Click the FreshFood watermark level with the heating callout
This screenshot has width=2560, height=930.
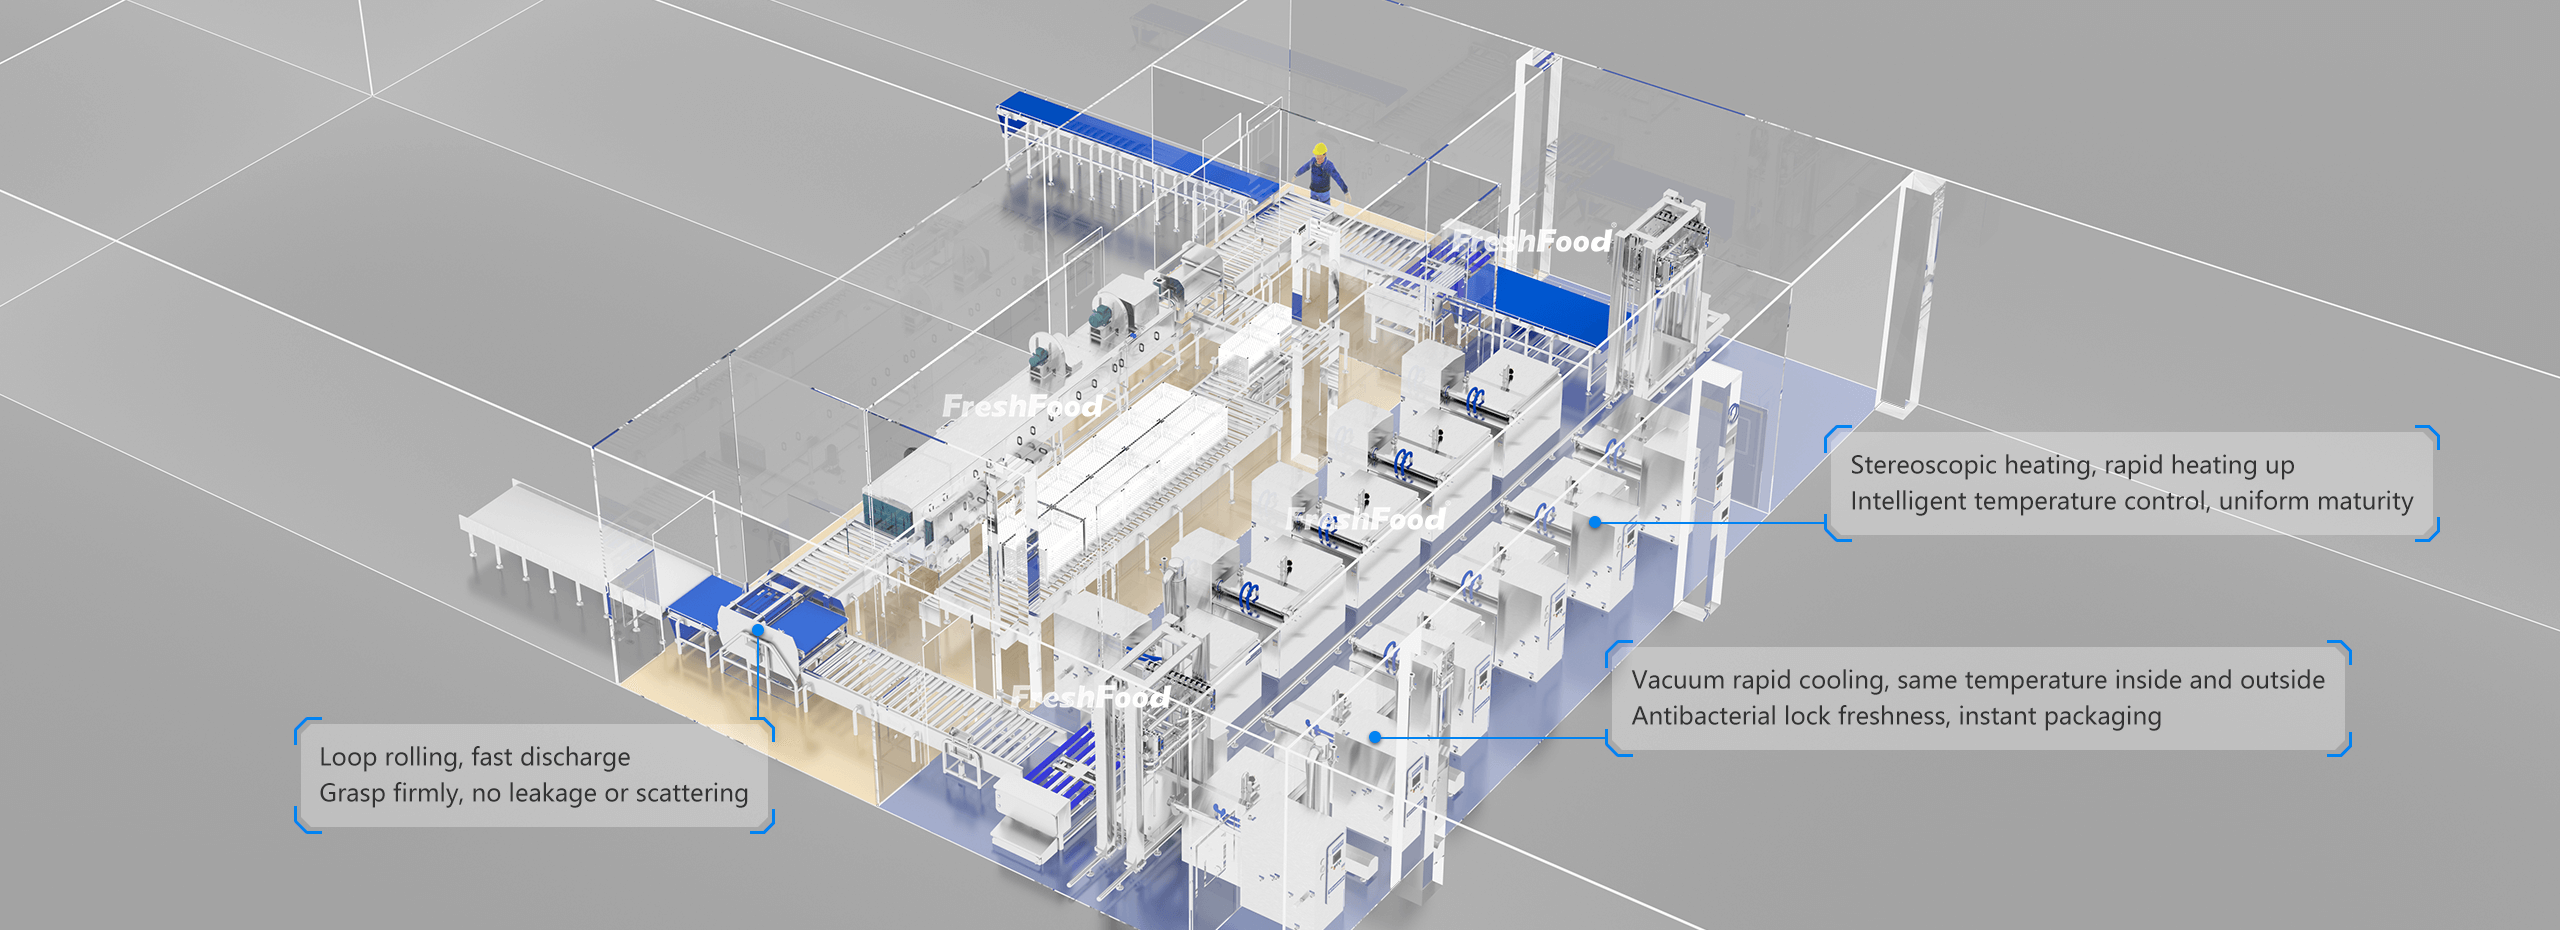click(x=1366, y=519)
